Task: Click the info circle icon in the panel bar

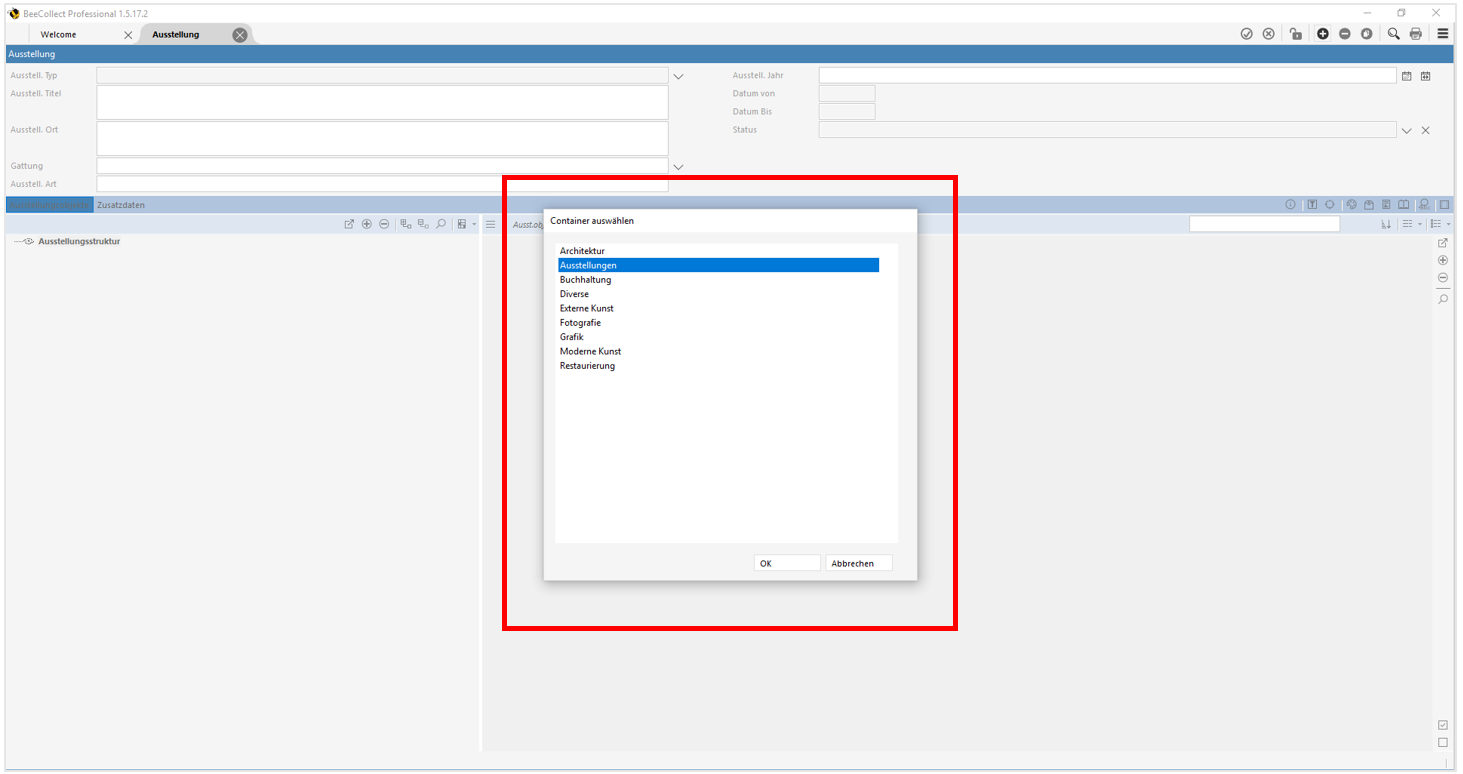Action: (1290, 205)
